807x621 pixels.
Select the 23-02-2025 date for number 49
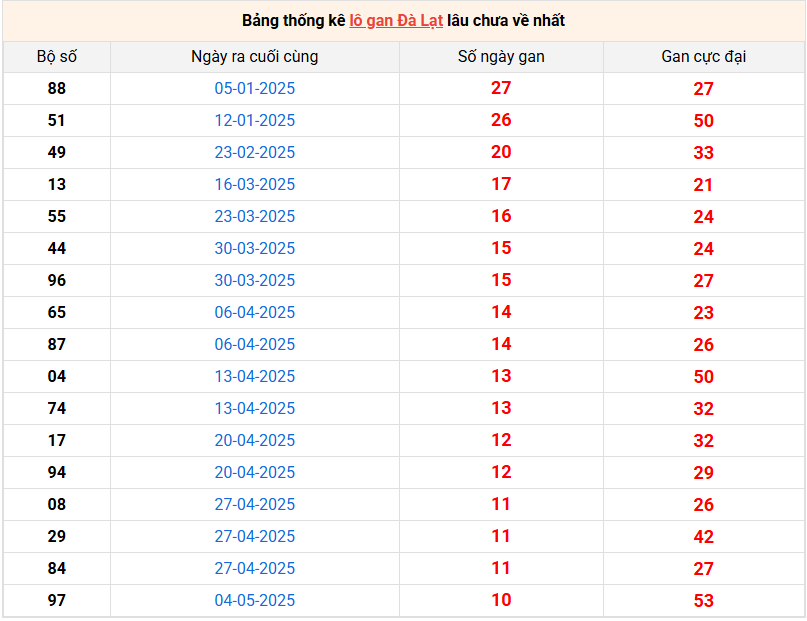pyautogui.click(x=255, y=153)
